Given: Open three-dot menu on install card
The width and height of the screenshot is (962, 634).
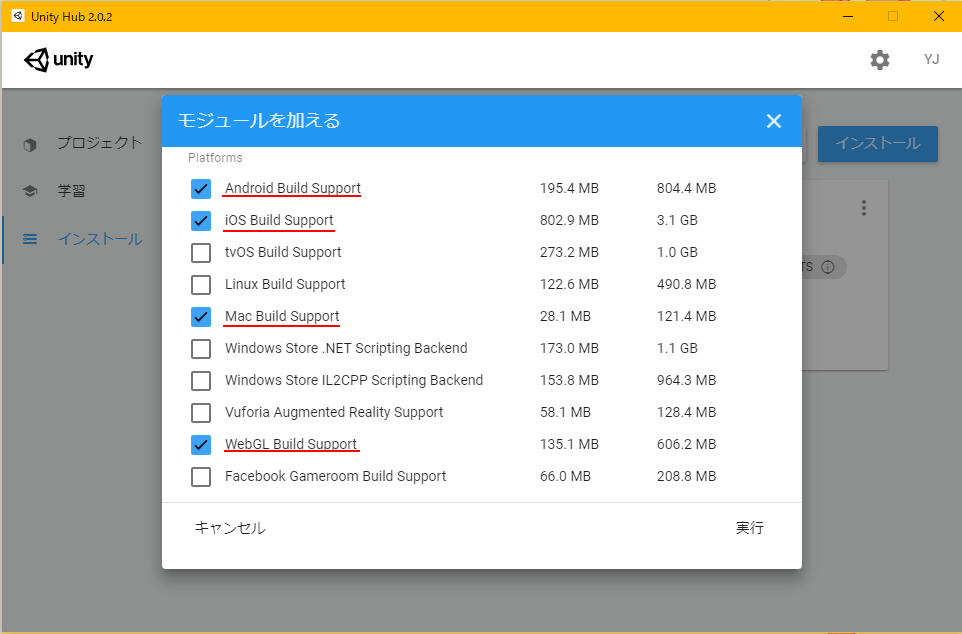Looking at the screenshot, I should [864, 208].
